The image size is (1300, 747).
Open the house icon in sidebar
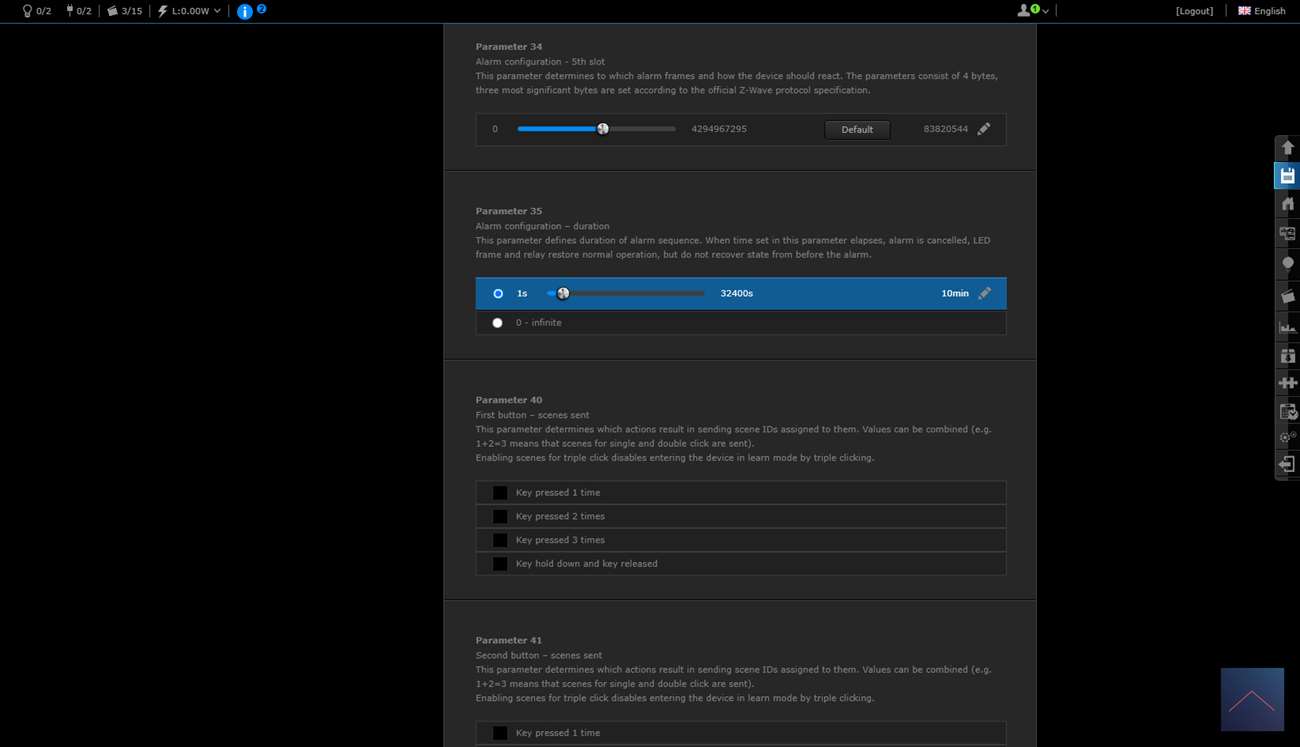[1287, 204]
